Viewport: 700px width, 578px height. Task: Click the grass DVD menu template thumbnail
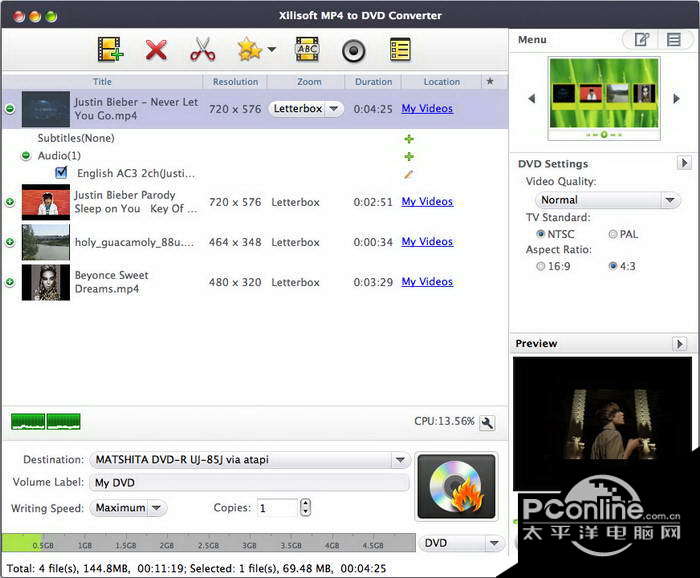[x=604, y=98]
